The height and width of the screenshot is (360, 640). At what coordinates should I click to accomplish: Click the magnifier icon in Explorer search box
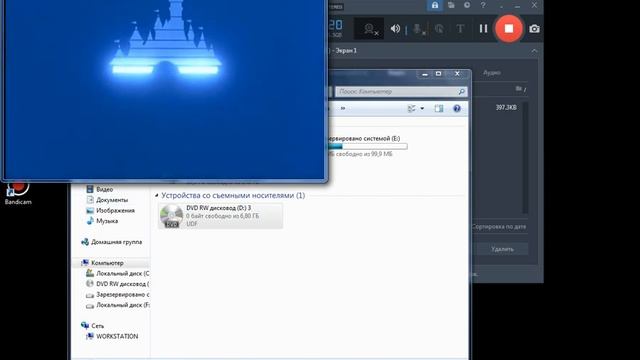click(461, 92)
